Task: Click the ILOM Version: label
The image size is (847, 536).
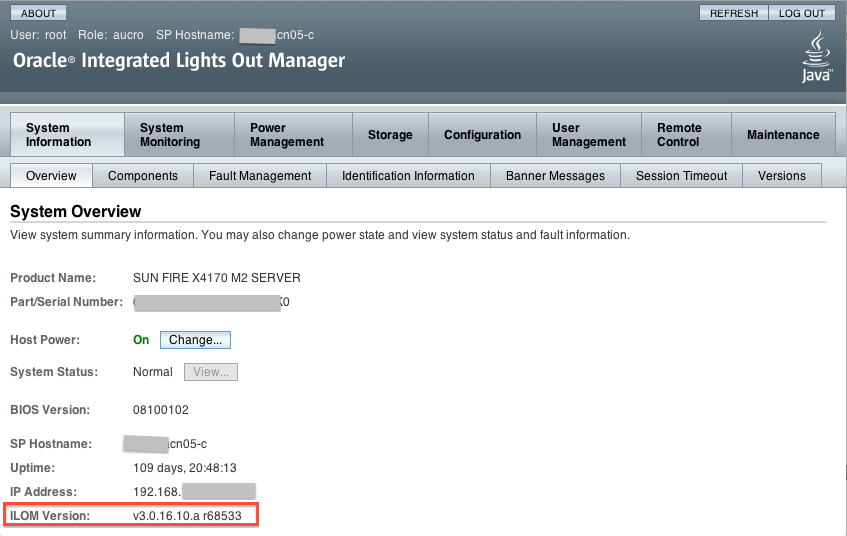Action: [x=50, y=515]
